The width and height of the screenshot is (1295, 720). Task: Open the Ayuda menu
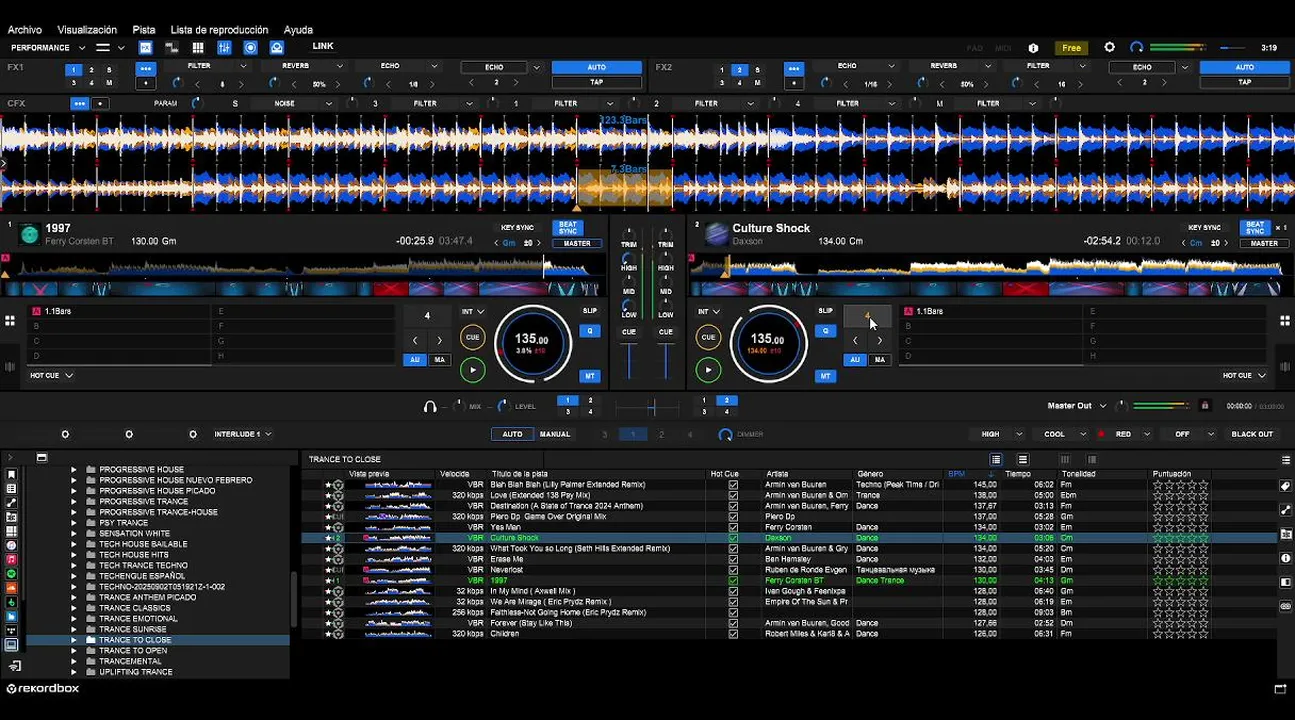pyautogui.click(x=298, y=30)
